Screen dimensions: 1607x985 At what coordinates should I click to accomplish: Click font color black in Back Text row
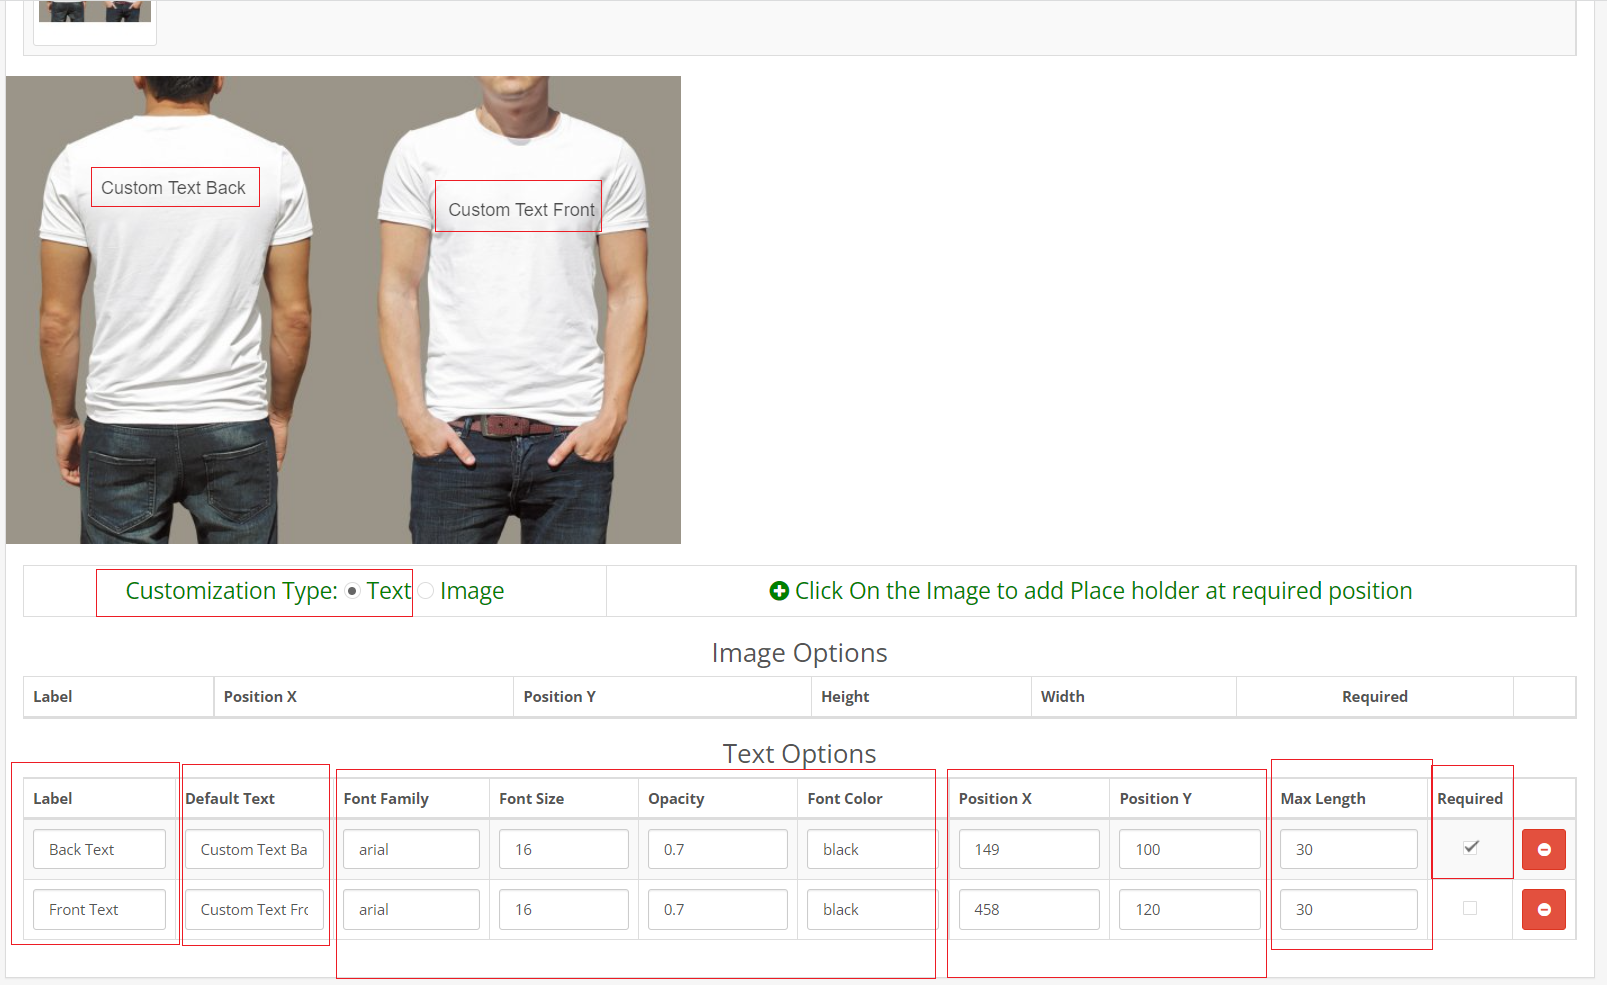click(x=872, y=849)
